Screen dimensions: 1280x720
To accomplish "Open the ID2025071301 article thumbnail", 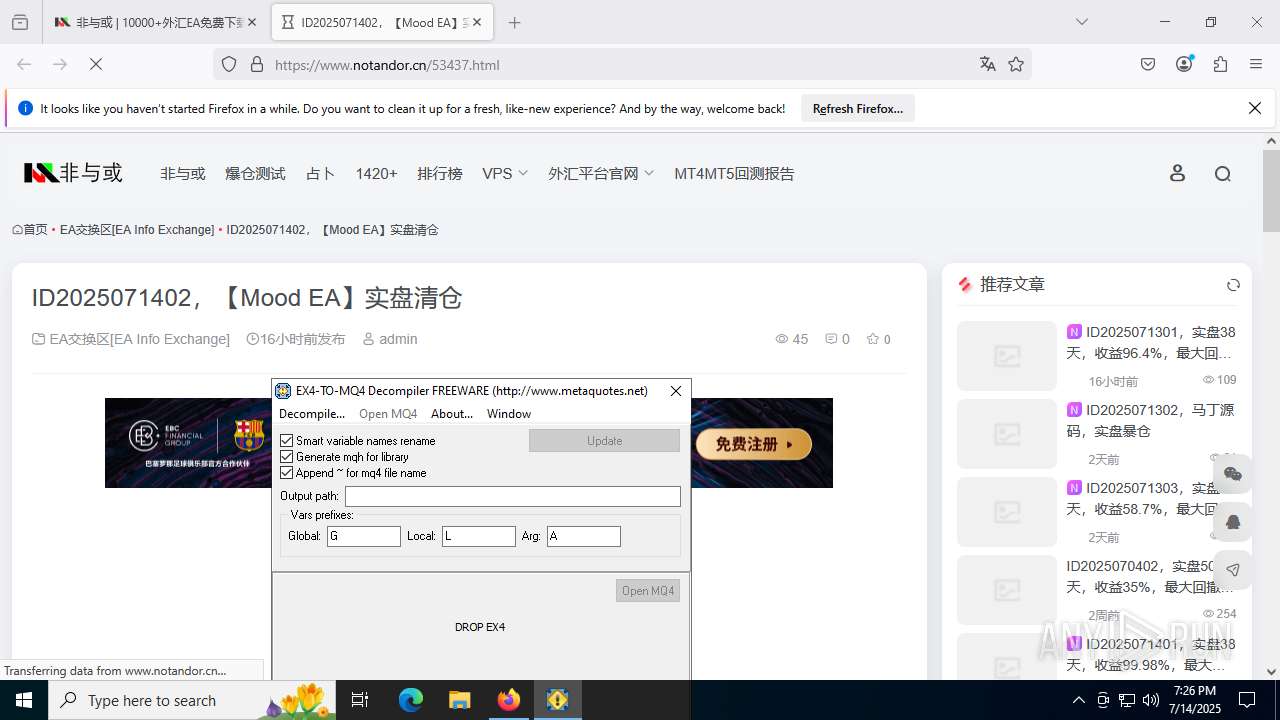I will 1007,356.
